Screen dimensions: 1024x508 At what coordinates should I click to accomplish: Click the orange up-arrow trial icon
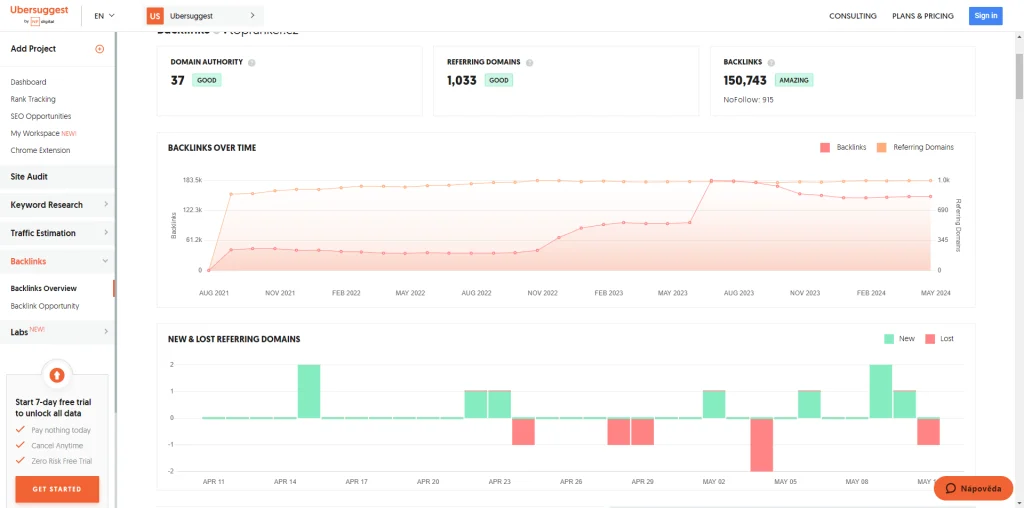click(57, 375)
